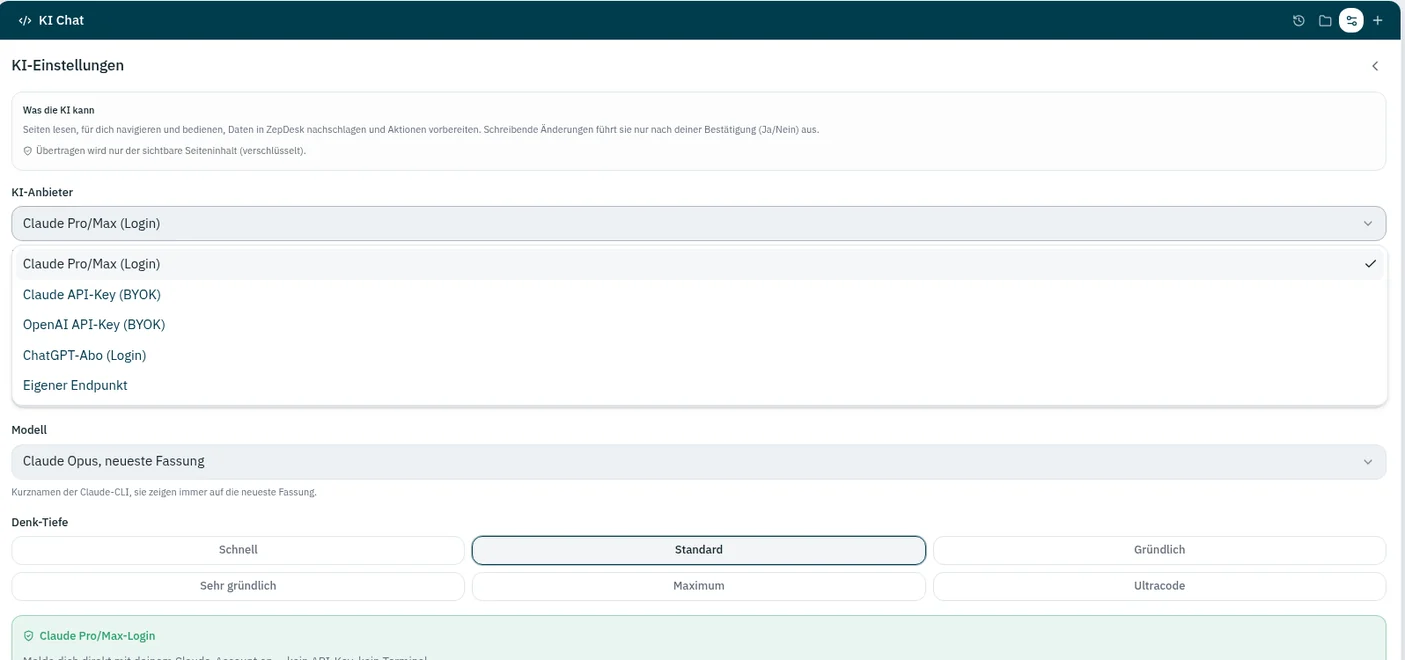Open the folder icon in header
1405x660 pixels.
click(1325, 20)
